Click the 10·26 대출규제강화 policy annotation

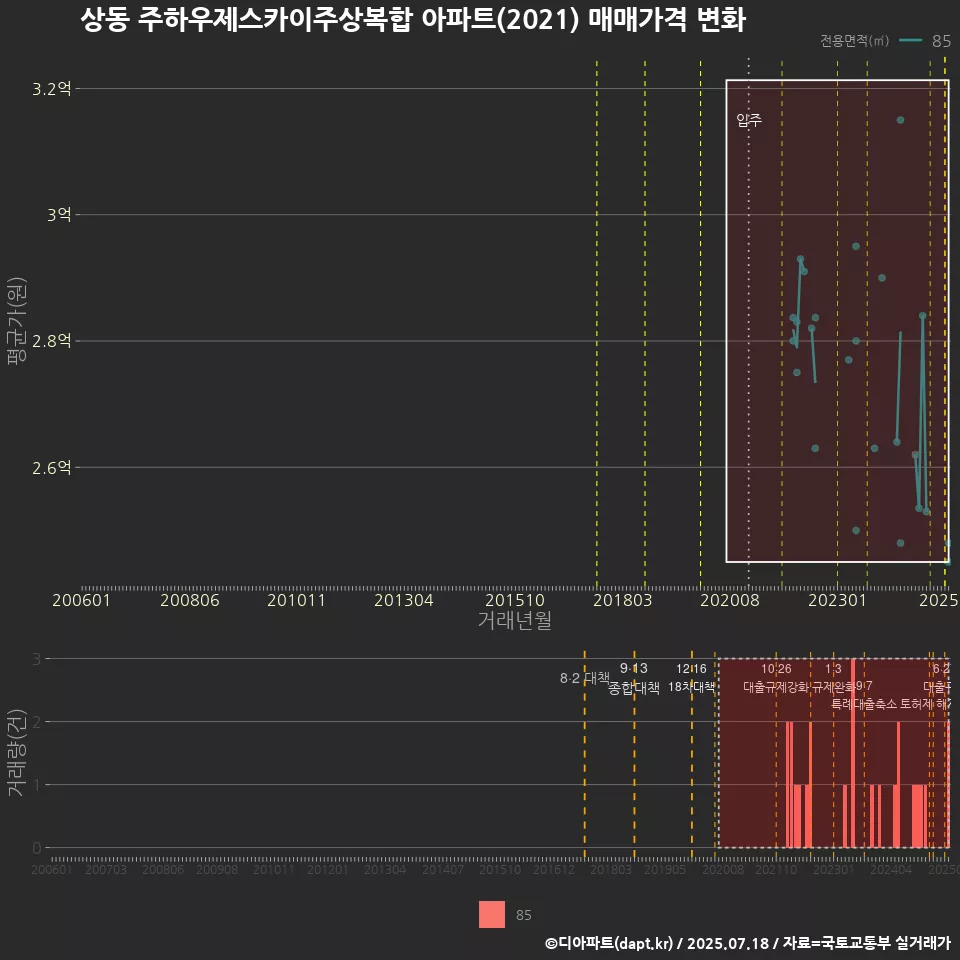click(x=776, y=678)
